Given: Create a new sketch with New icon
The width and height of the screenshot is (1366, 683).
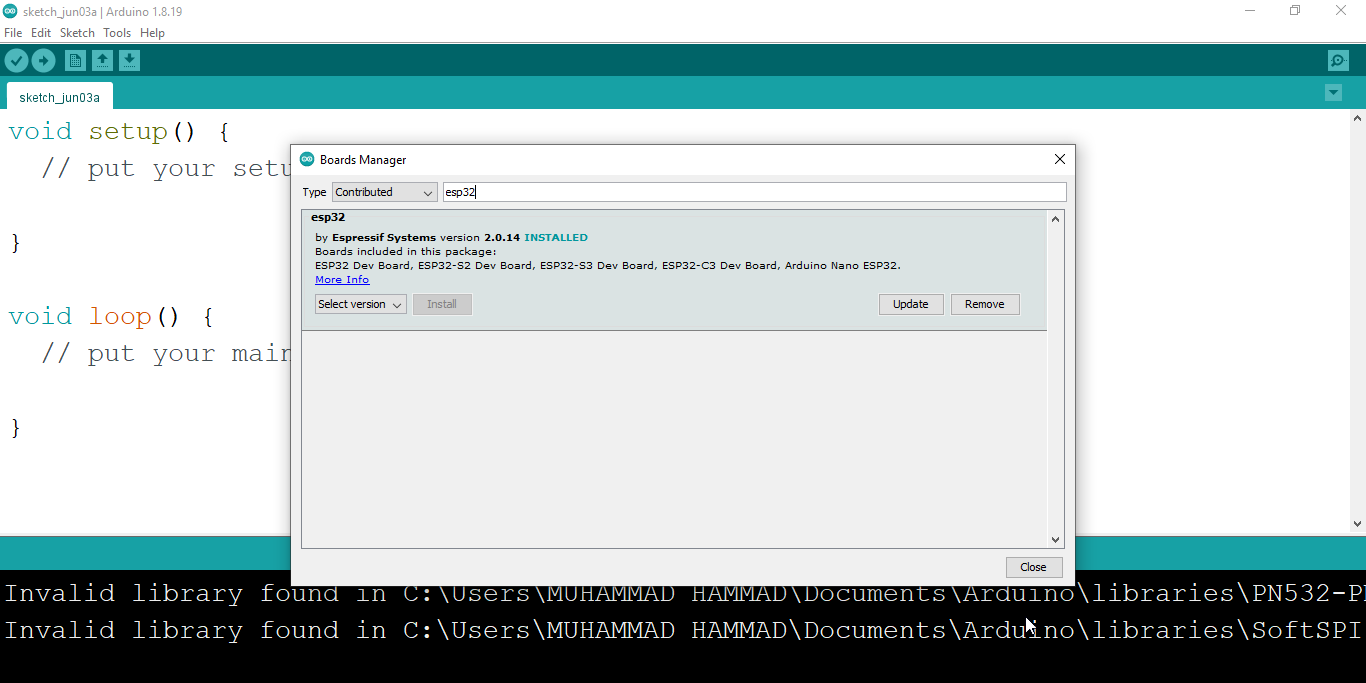Looking at the screenshot, I should pos(75,61).
